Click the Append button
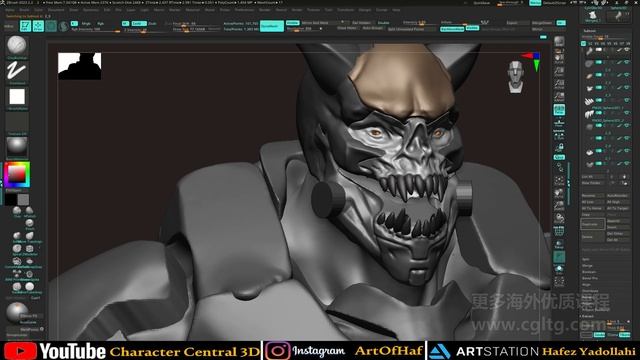 pyautogui.click(x=618, y=221)
